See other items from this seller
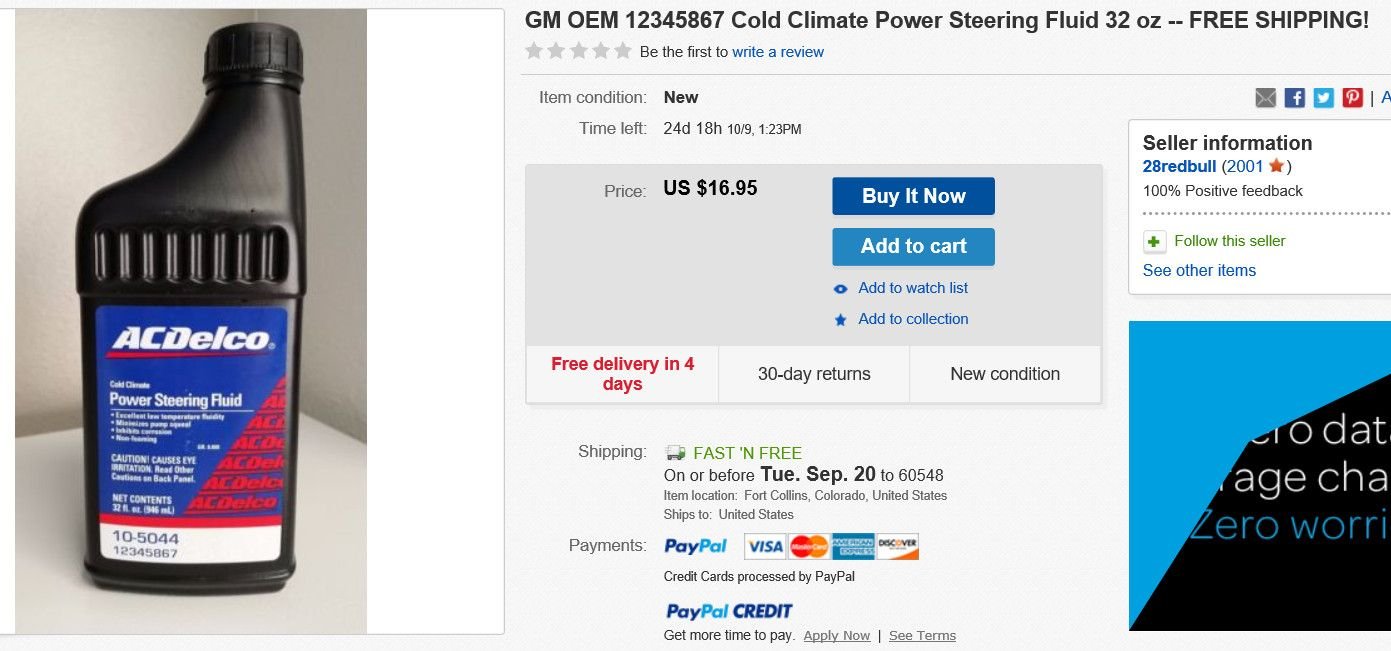The width and height of the screenshot is (1391, 651). pyautogui.click(x=1199, y=270)
